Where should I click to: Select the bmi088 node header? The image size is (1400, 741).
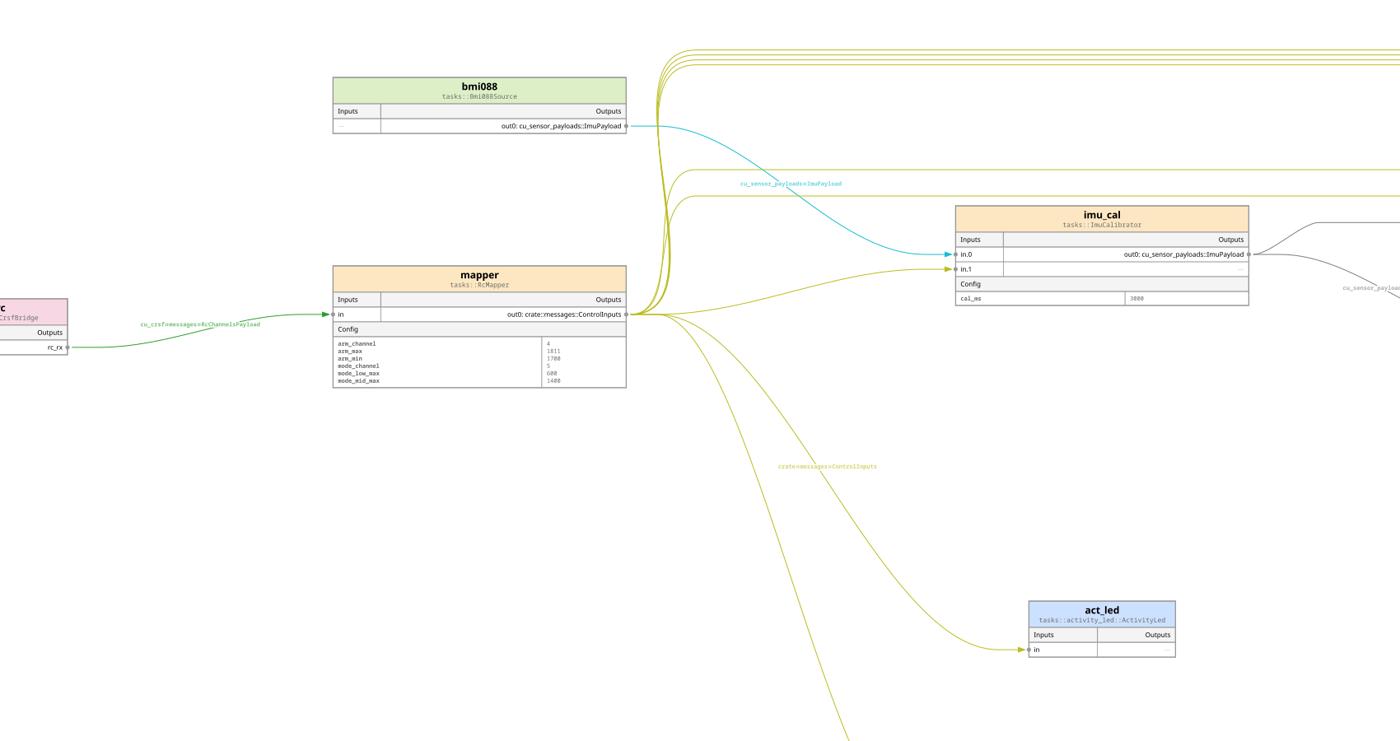tap(479, 87)
